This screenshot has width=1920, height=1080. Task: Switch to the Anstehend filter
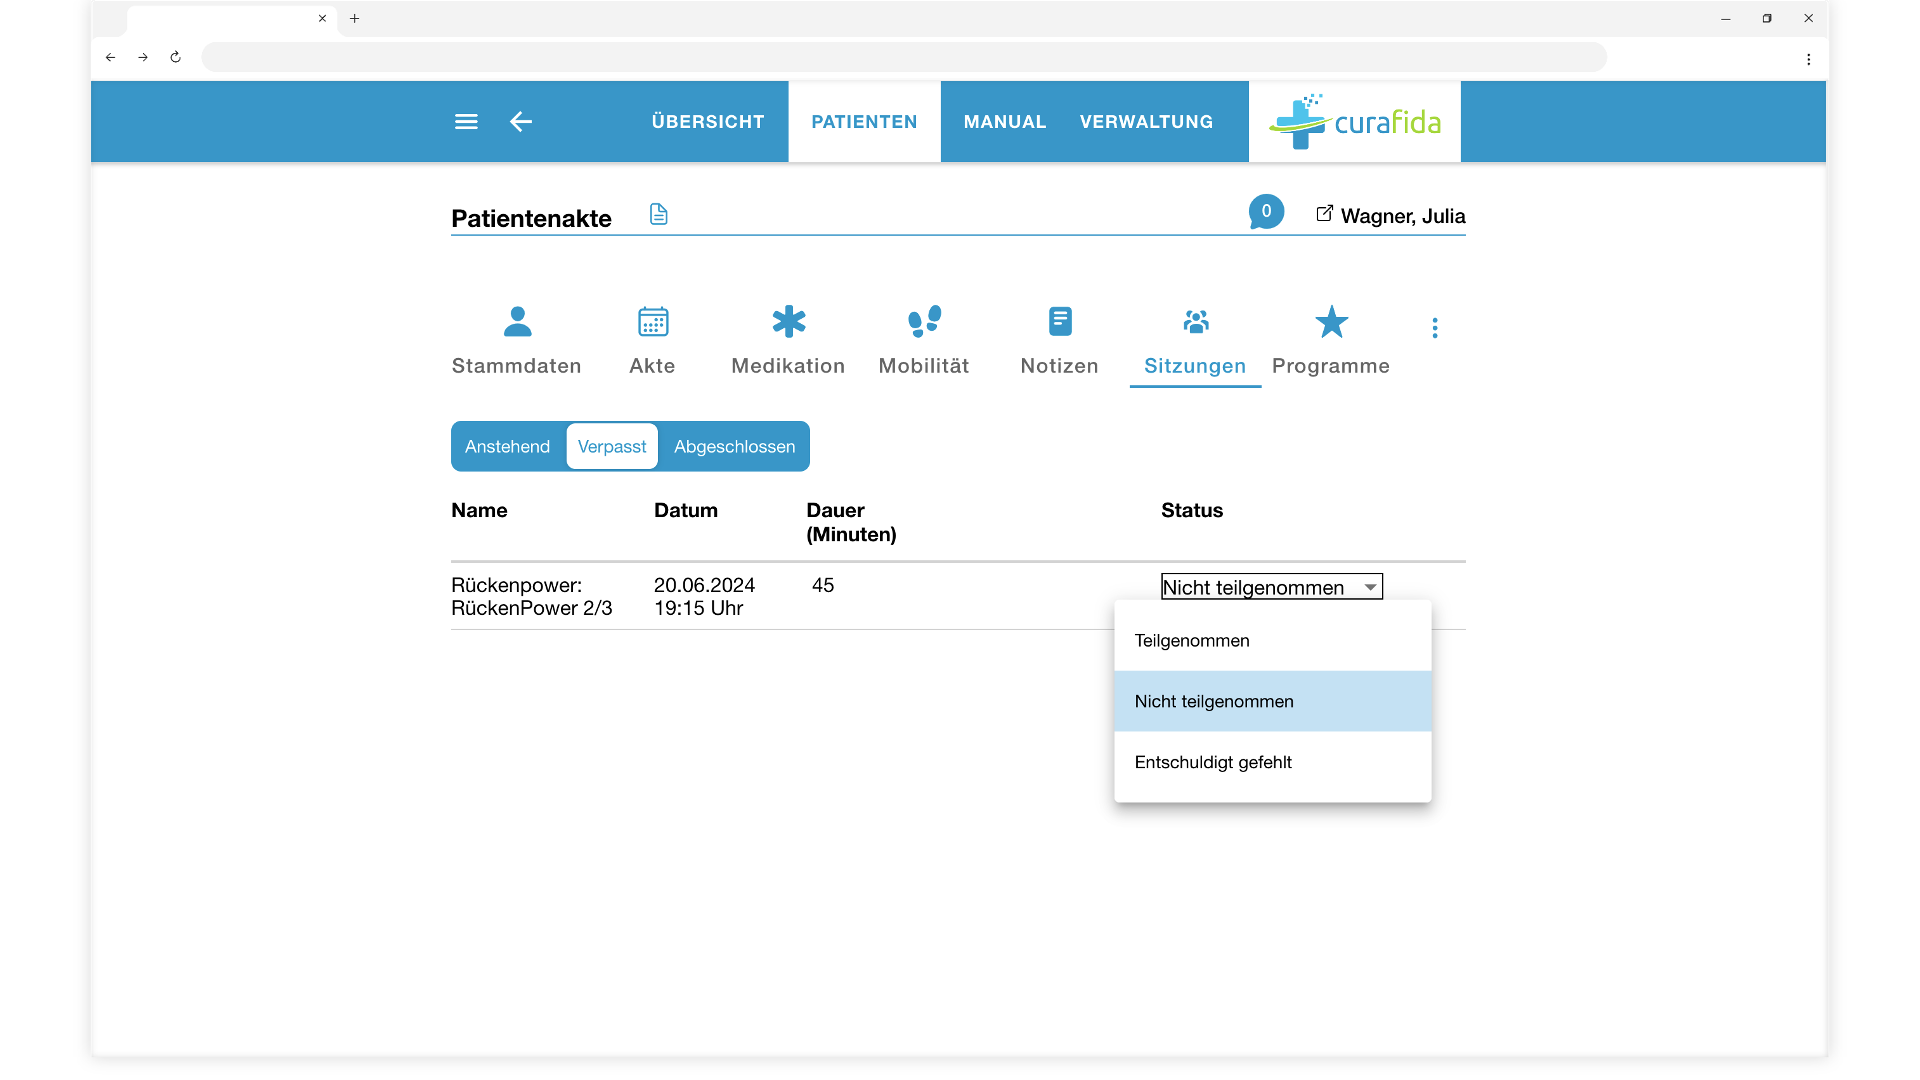point(507,446)
